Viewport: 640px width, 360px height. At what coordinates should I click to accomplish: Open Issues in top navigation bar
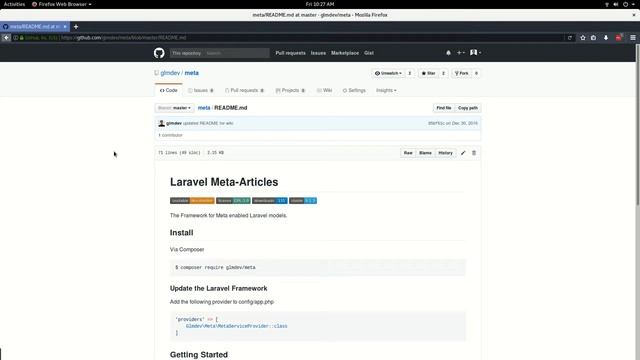pyautogui.click(x=318, y=53)
